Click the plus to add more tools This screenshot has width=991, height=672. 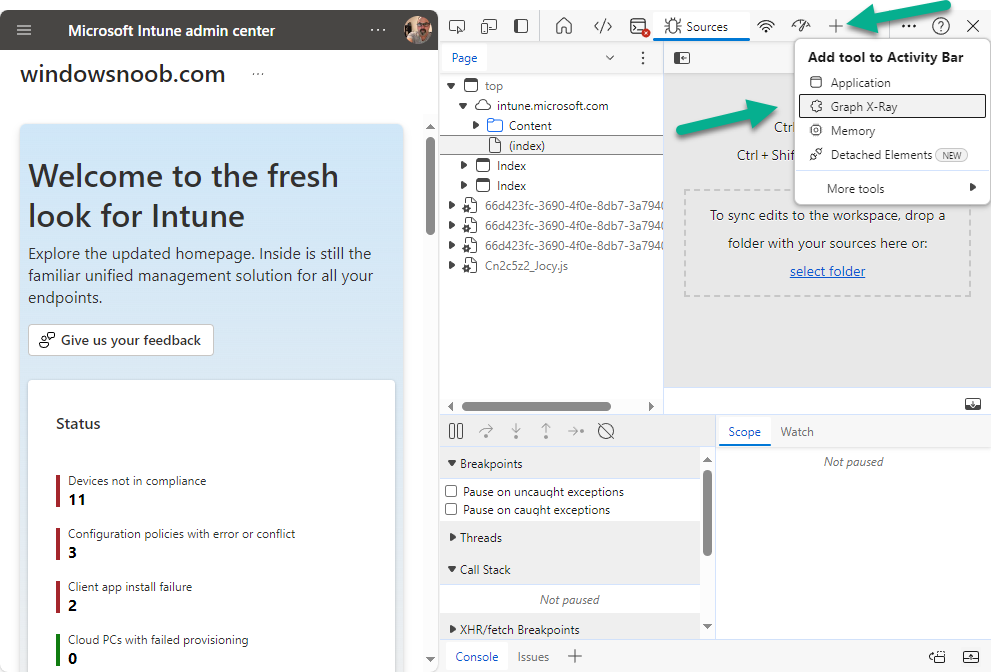(x=836, y=27)
